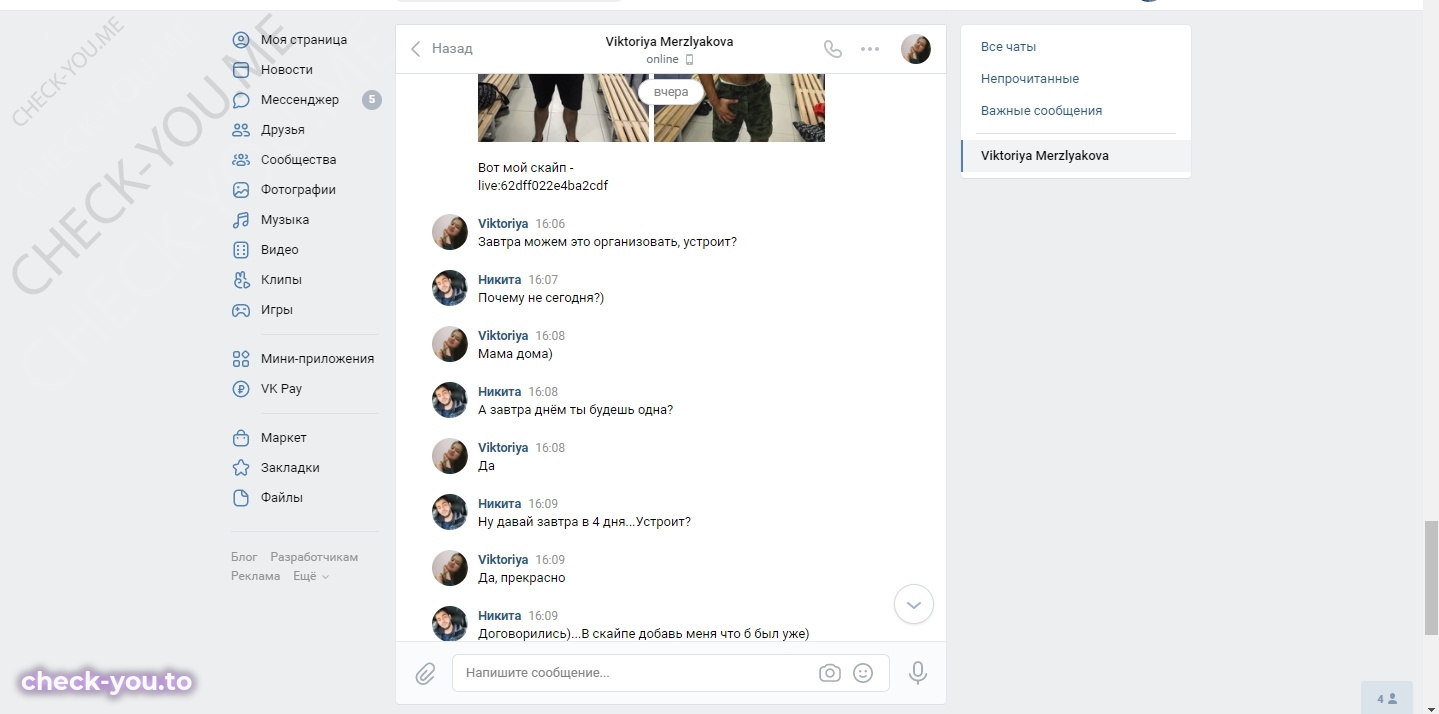The height and width of the screenshot is (714, 1439).
Task: Open Viktoriya Merzlyakova name in chat header
Action: (x=669, y=42)
